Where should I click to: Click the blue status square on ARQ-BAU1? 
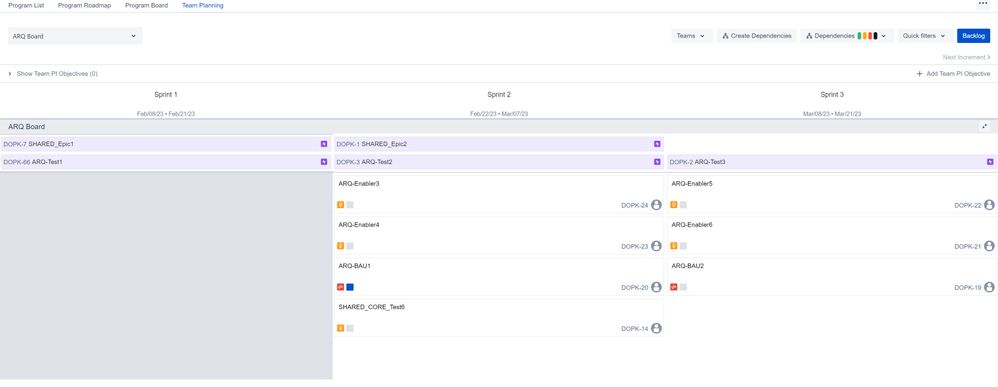coord(350,287)
